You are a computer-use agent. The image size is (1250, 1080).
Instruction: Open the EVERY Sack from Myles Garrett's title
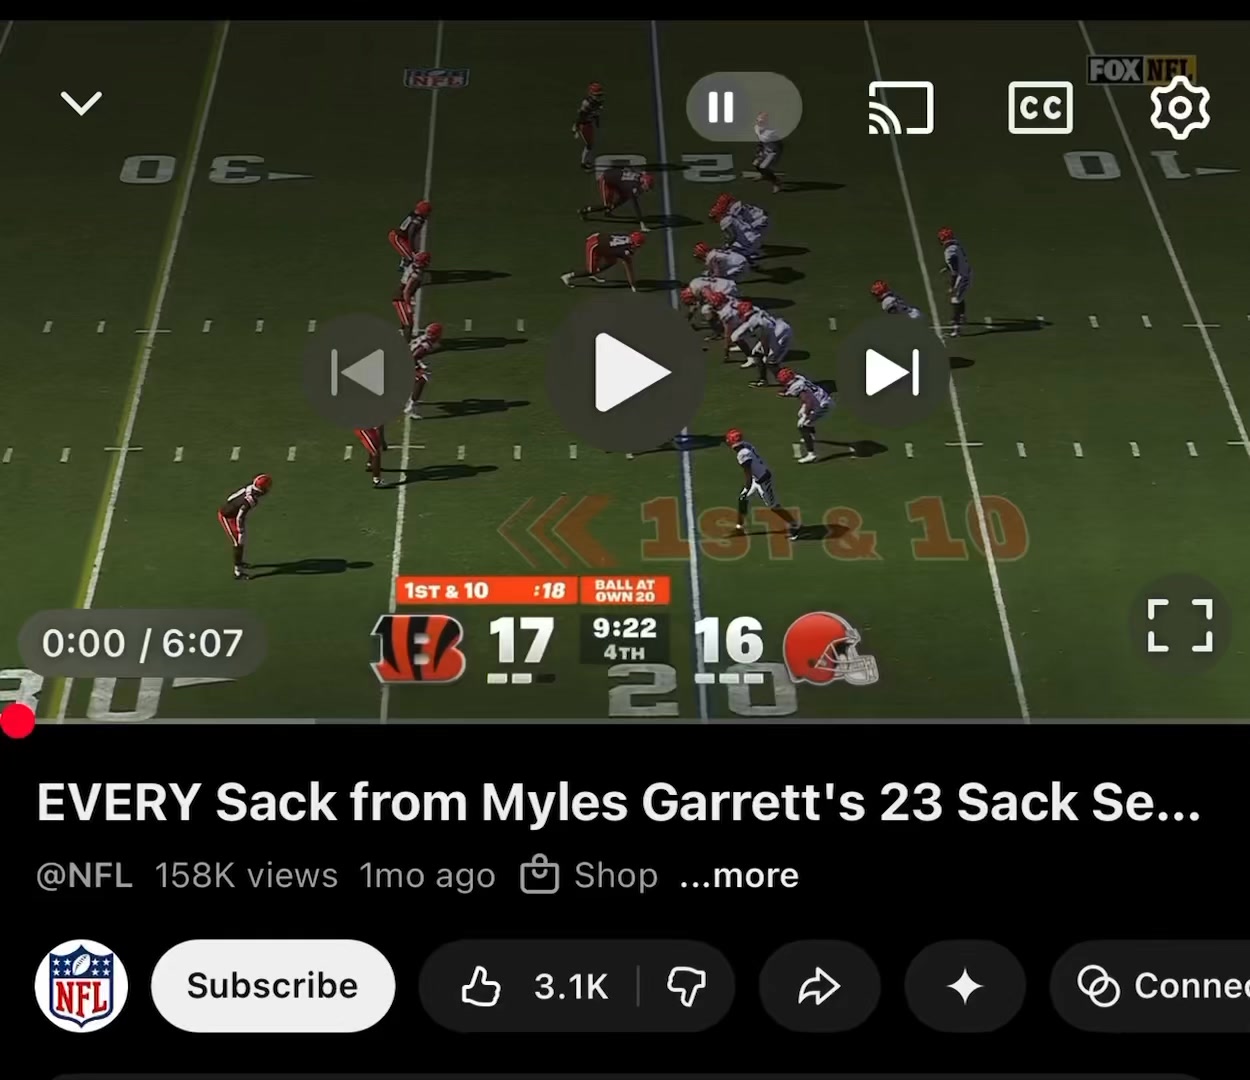[618, 802]
